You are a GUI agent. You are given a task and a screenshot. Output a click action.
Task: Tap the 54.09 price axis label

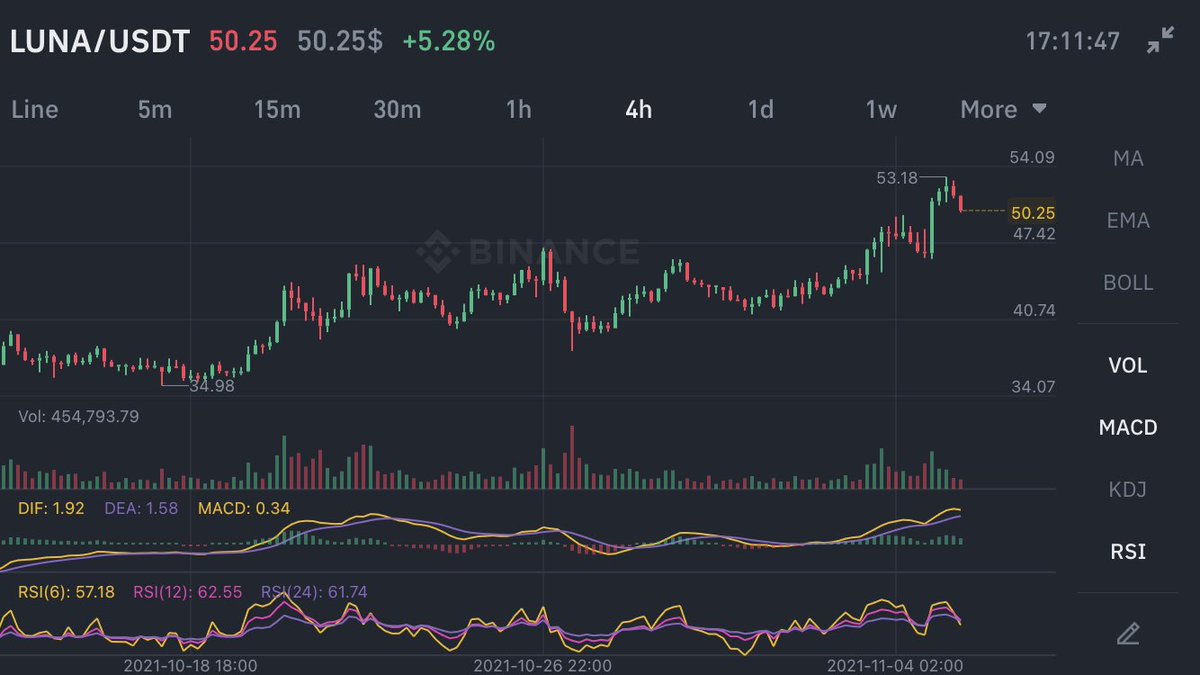coord(1033,157)
